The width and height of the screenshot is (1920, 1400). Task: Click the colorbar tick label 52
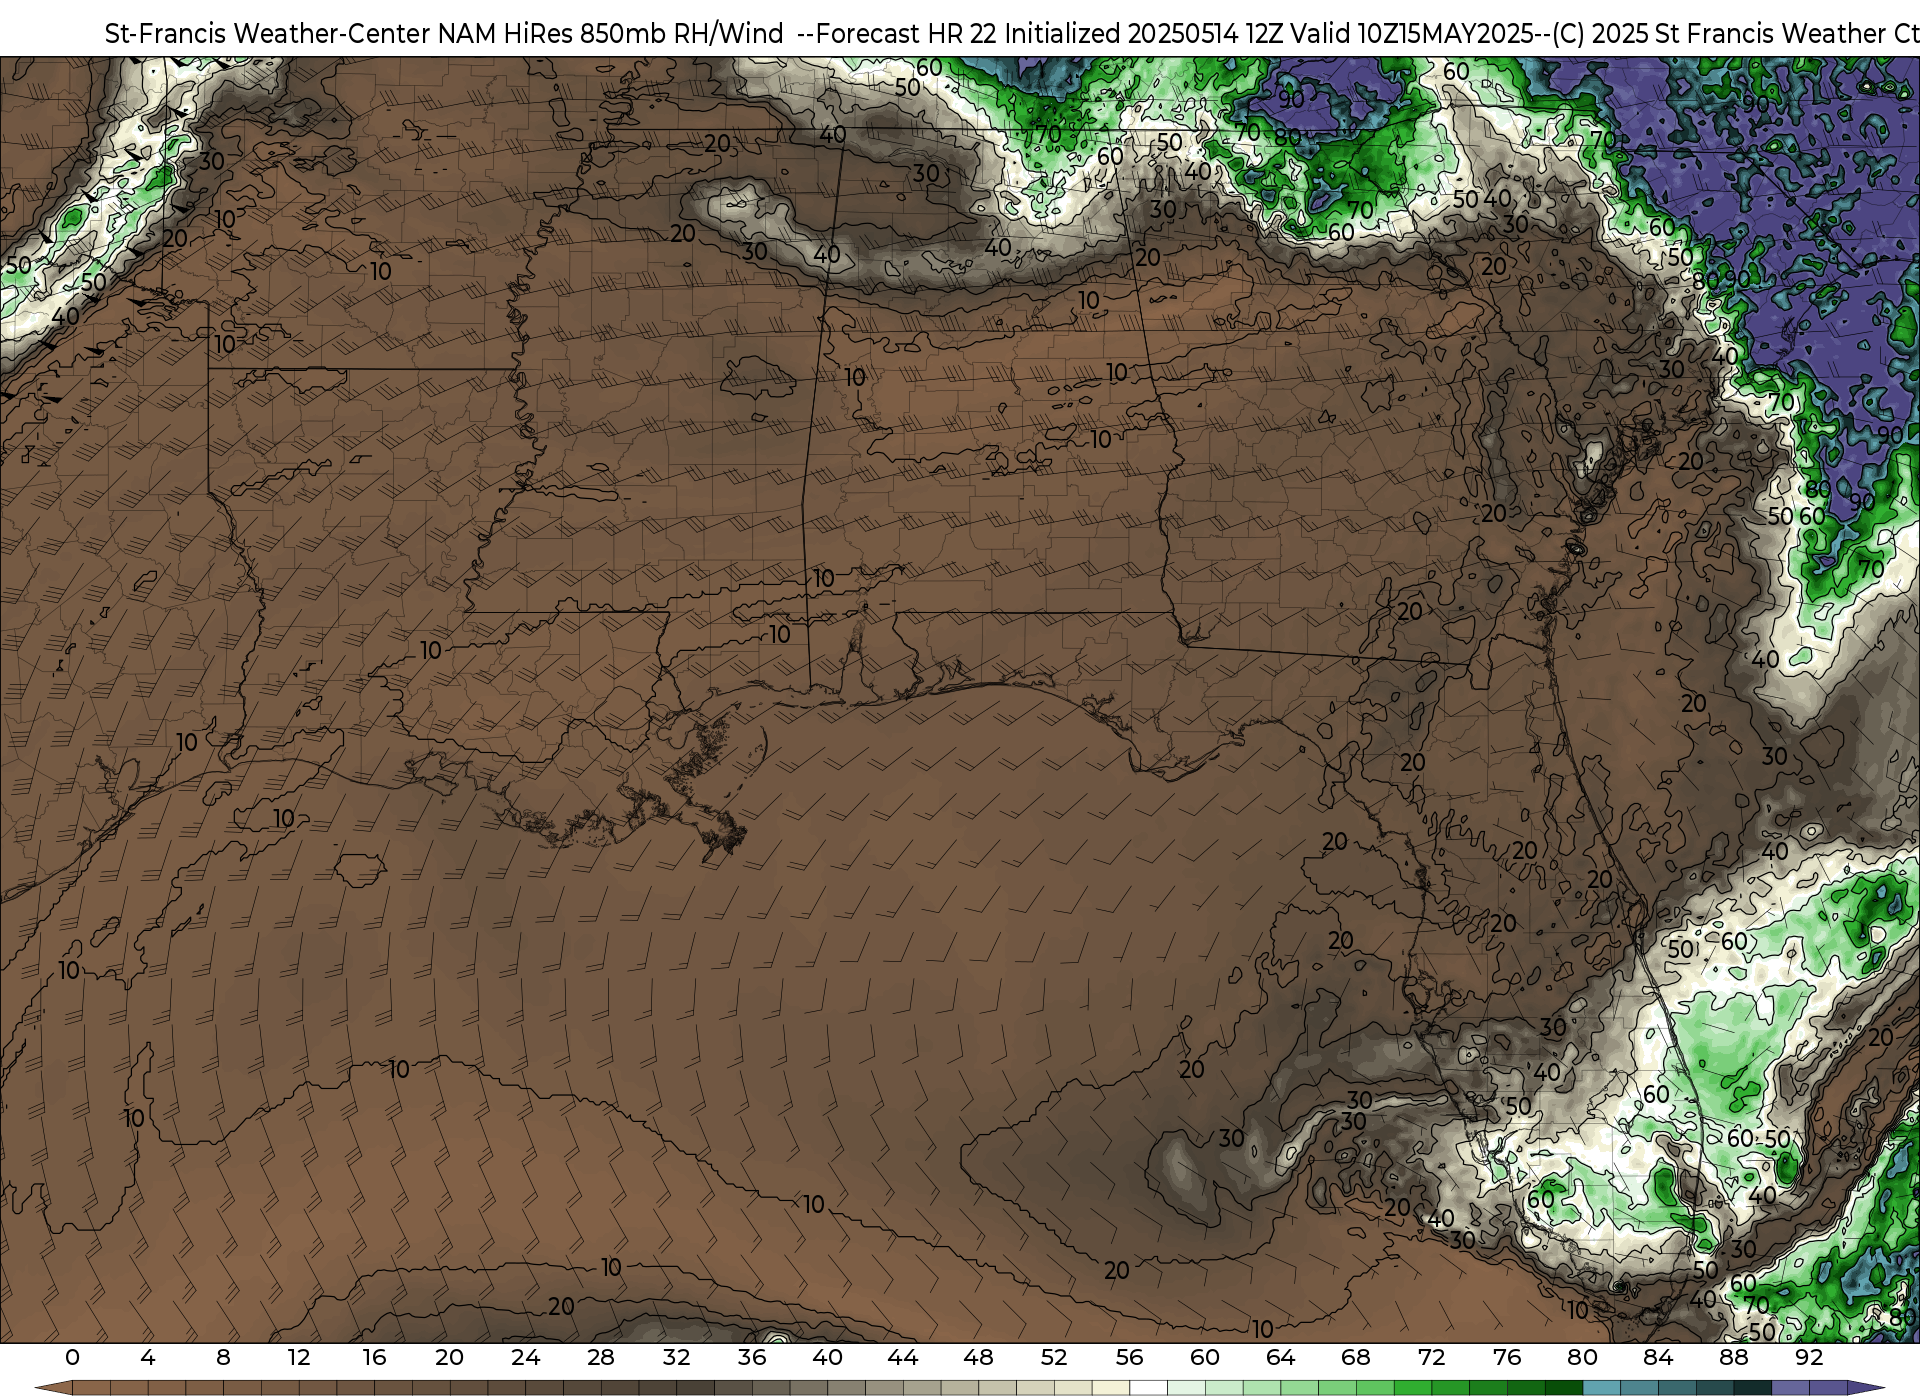pyautogui.click(x=1054, y=1357)
